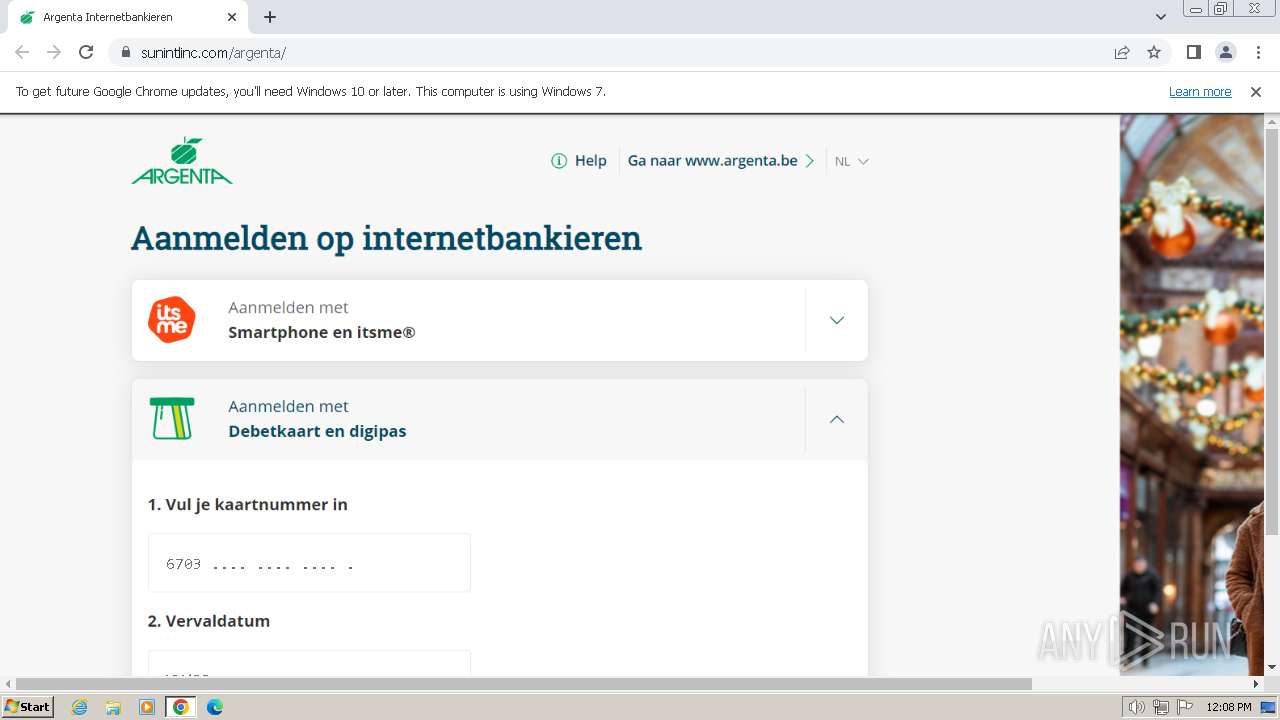Click vertical scrollbar down arrow
Screen dimensions: 1280x720
(x=1272, y=667)
